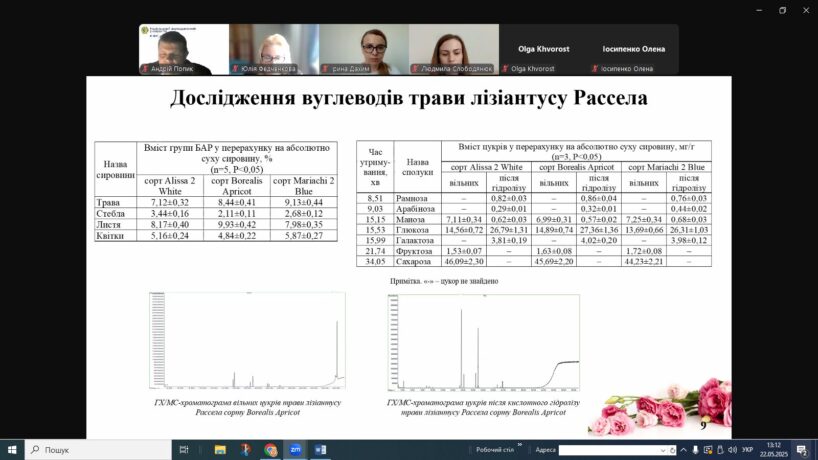818x460 pixels.
Task: Open Microsoft Word from the taskbar
Action: (321, 450)
